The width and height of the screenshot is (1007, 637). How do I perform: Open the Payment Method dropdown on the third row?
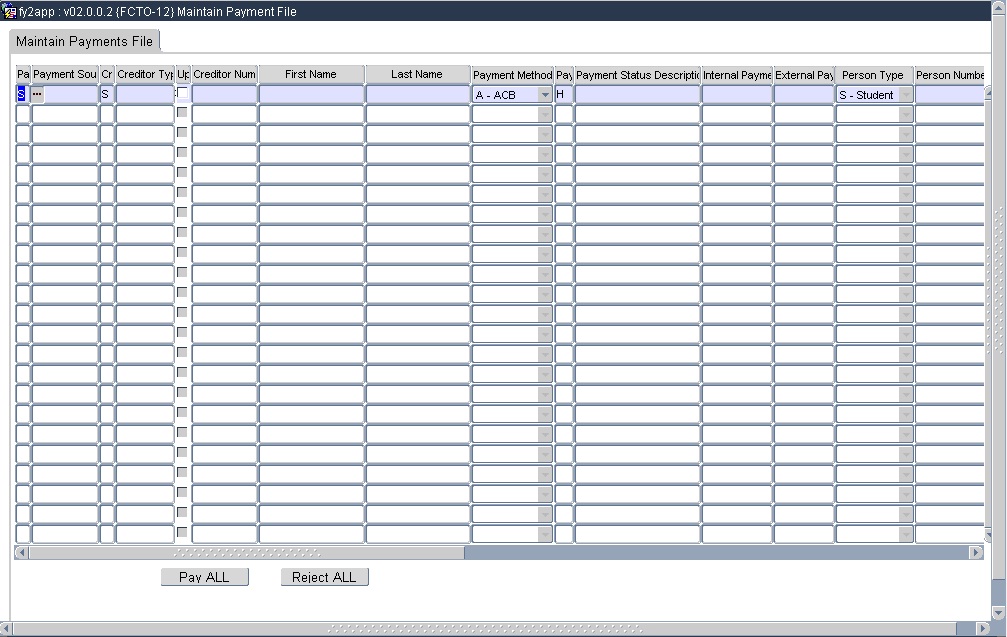pyautogui.click(x=545, y=132)
